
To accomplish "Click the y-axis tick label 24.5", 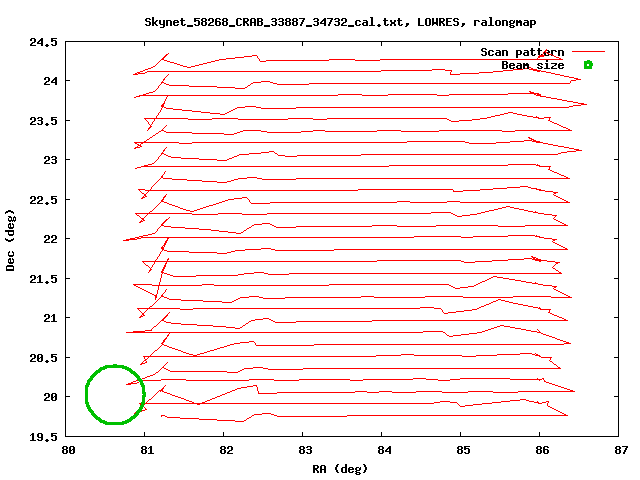I will tap(43, 42).
